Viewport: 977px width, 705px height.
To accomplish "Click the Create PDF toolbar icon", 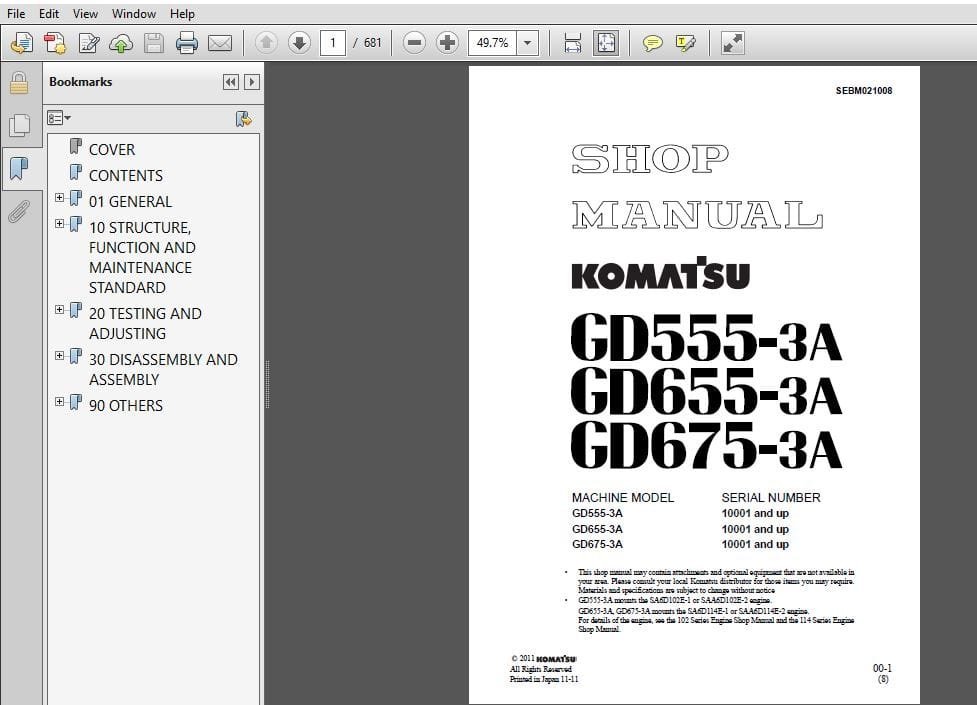I will [x=22, y=43].
